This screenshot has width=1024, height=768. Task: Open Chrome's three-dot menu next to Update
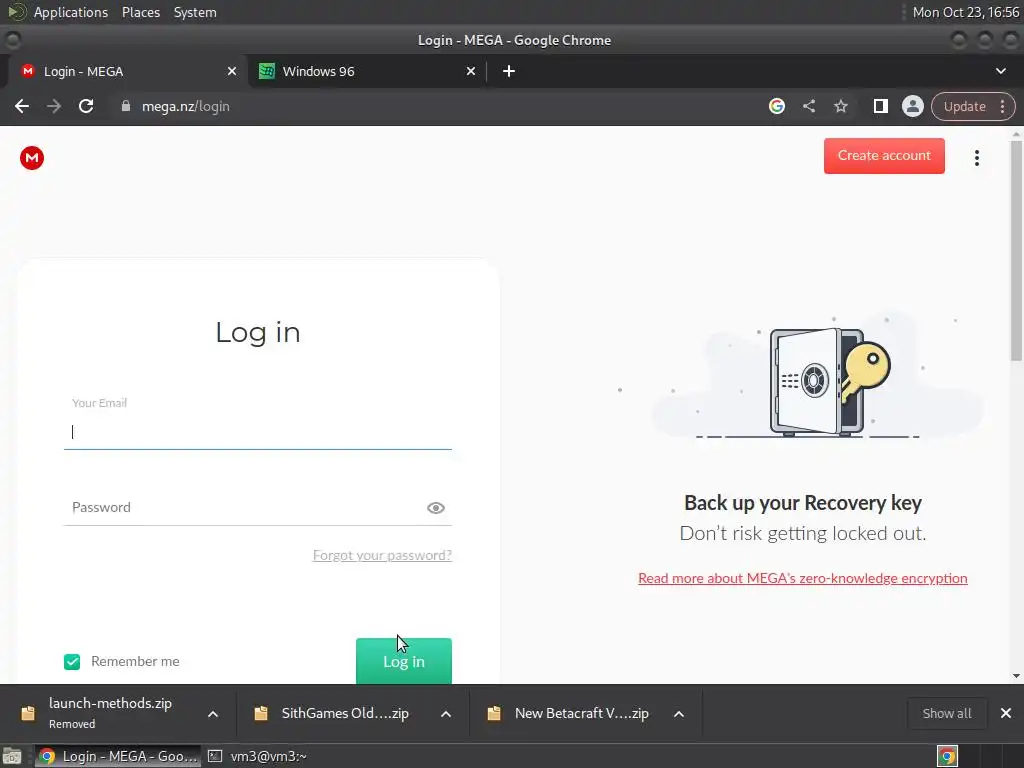click(x=1002, y=106)
